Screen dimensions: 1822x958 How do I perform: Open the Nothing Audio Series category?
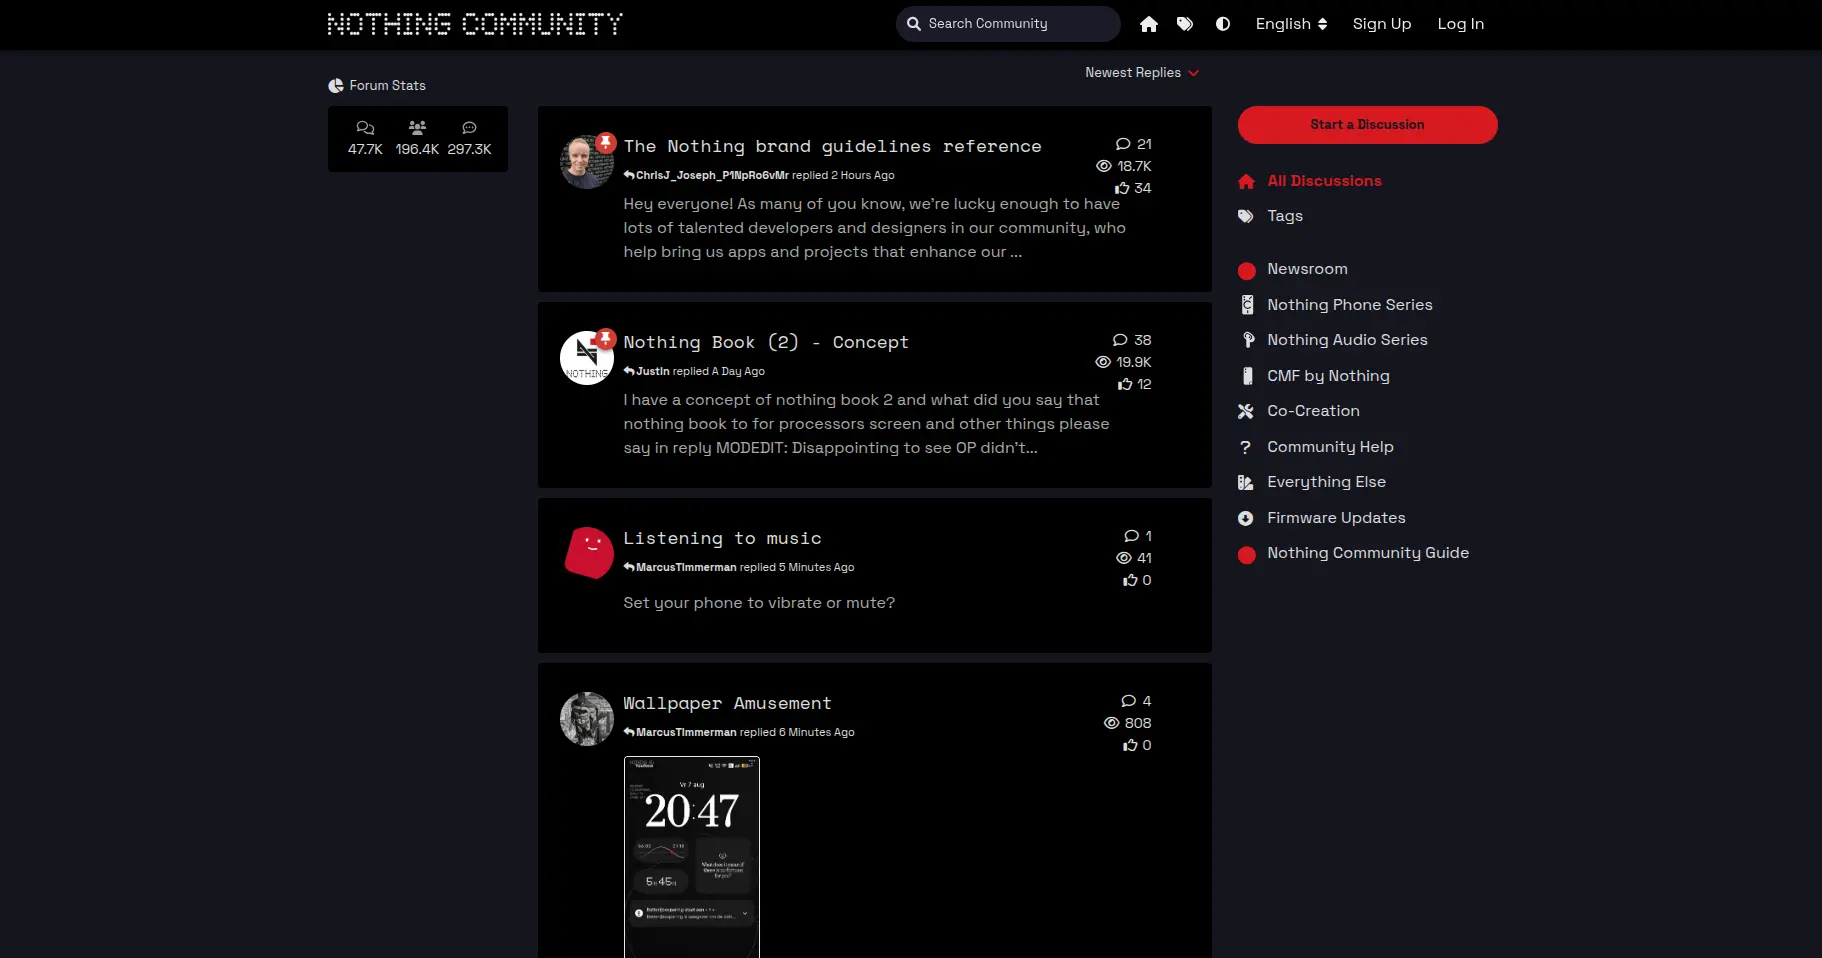click(1347, 340)
